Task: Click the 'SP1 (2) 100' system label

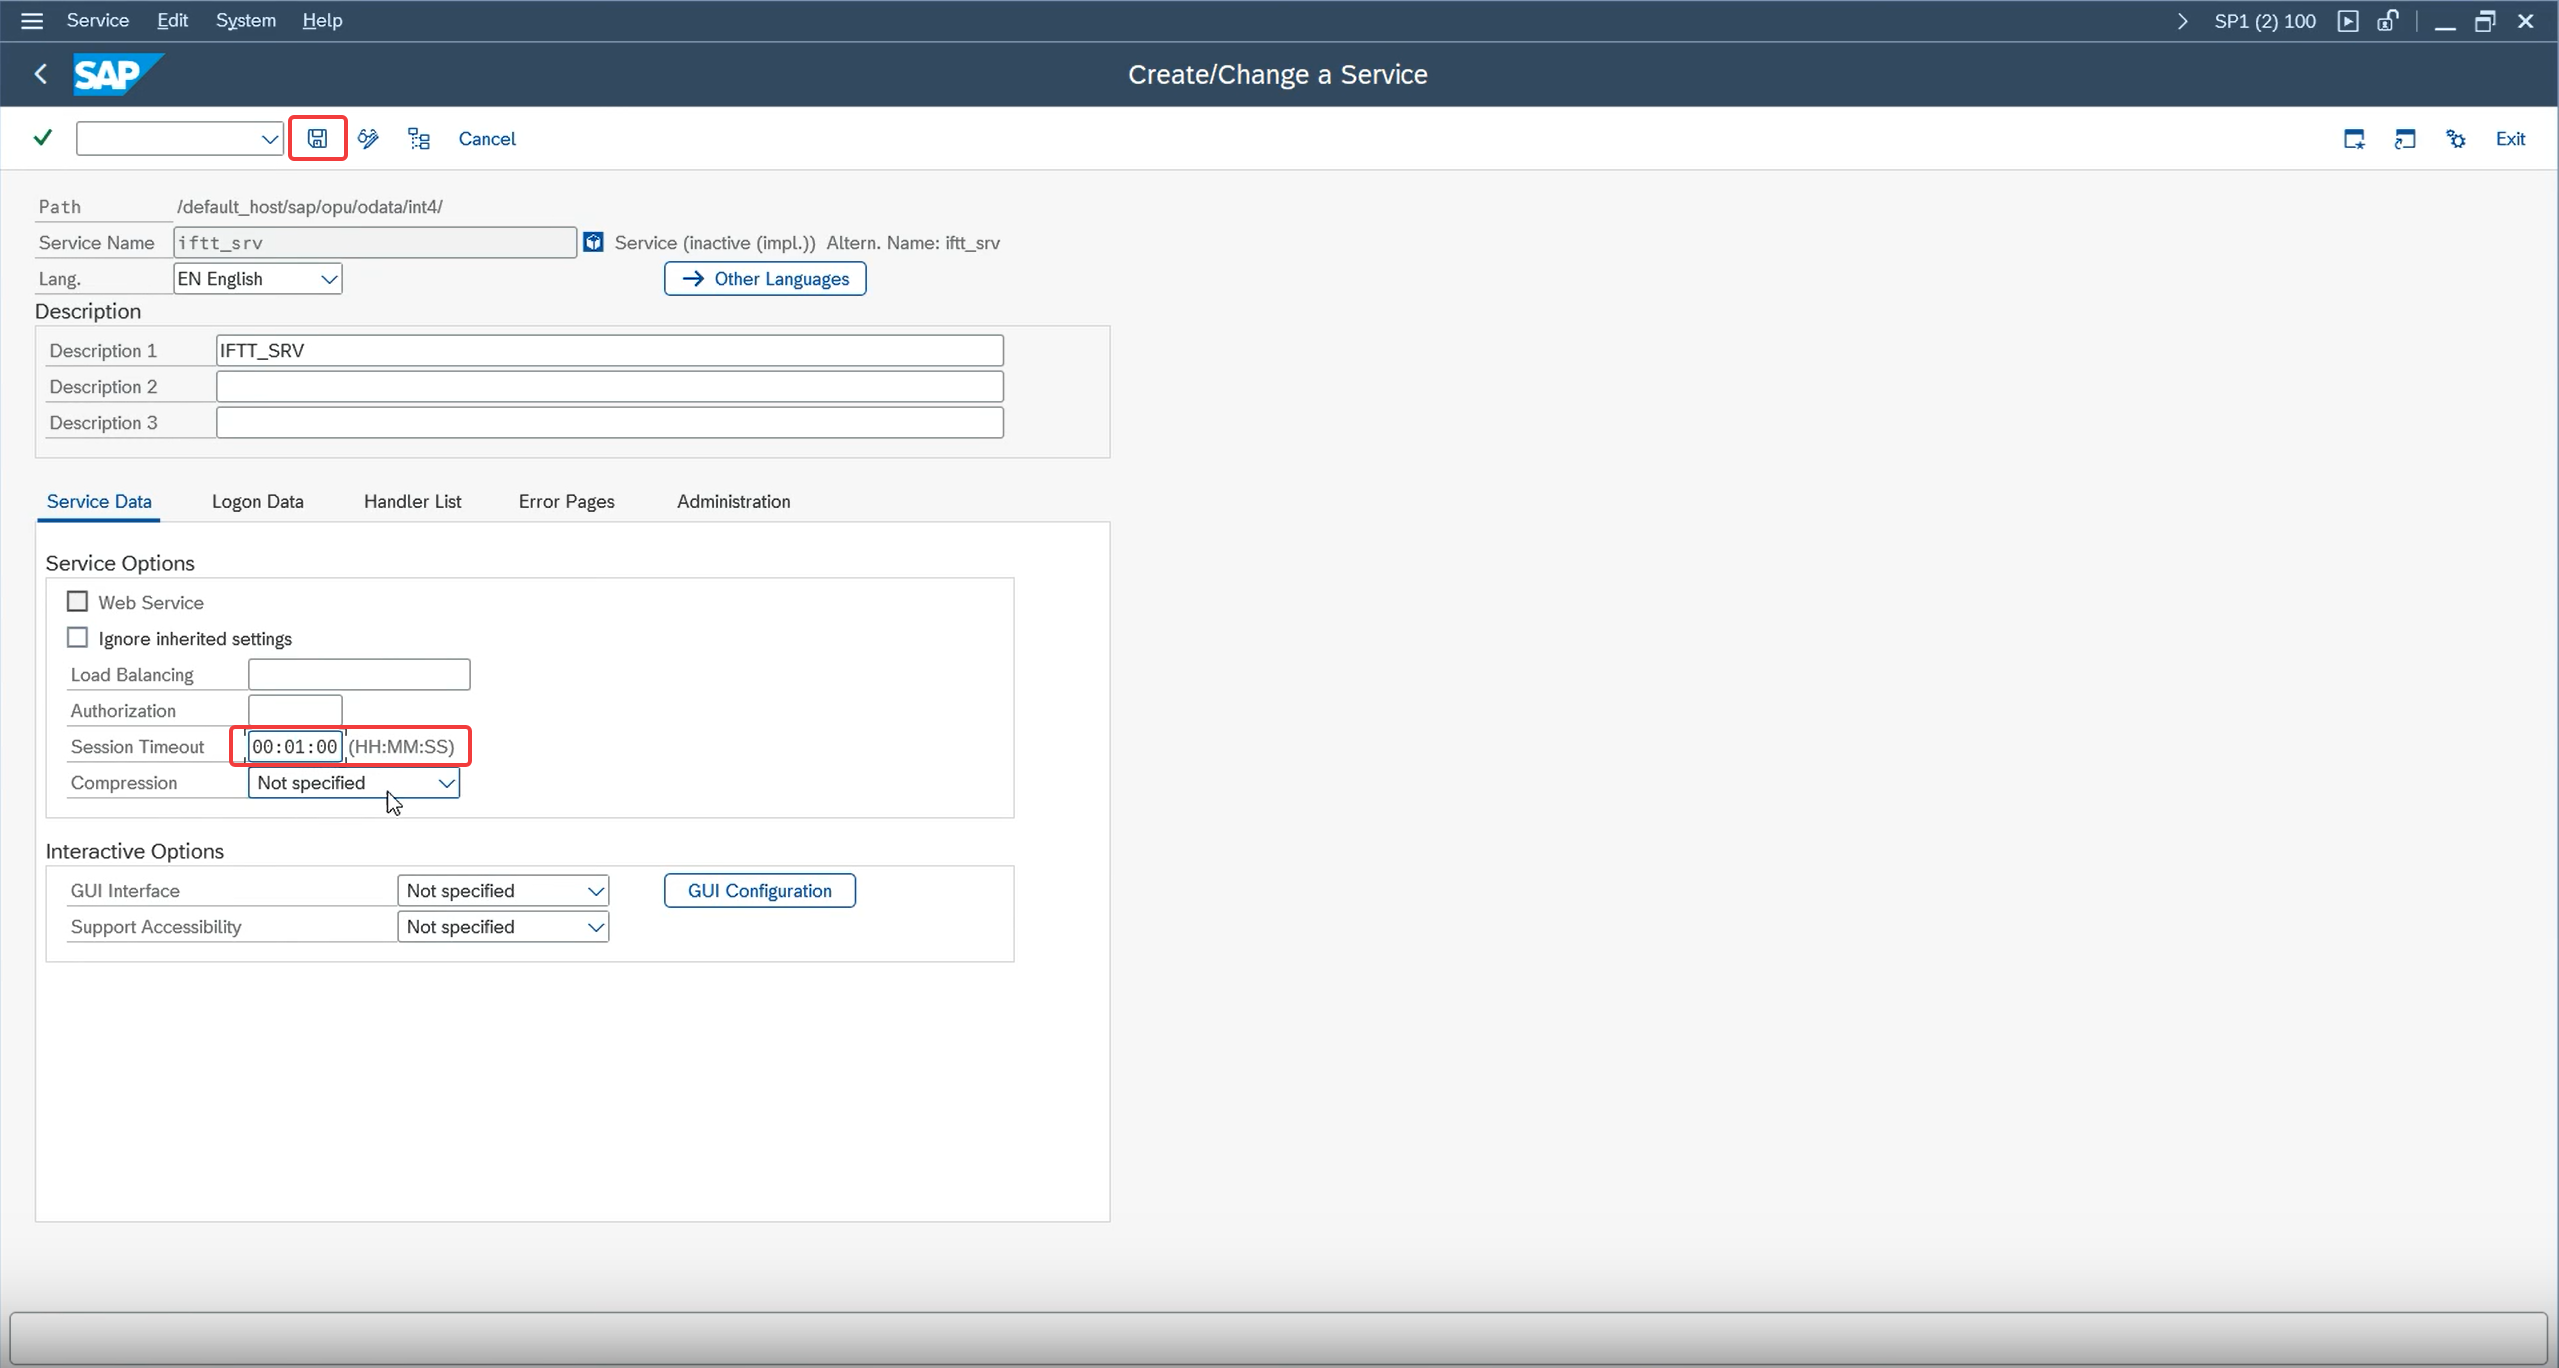Action: tap(2265, 21)
